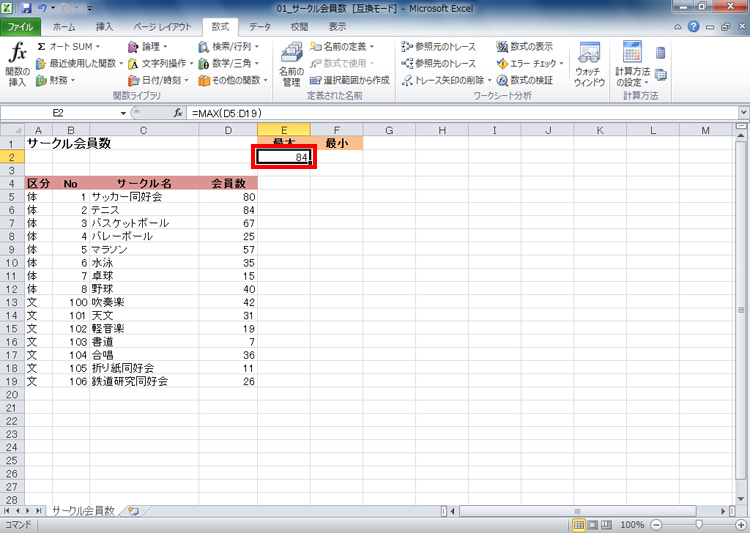Image resolution: width=750 pixels, height=533 pixels.
Task: Open the View (表示) tab
Action: point(337,27)
